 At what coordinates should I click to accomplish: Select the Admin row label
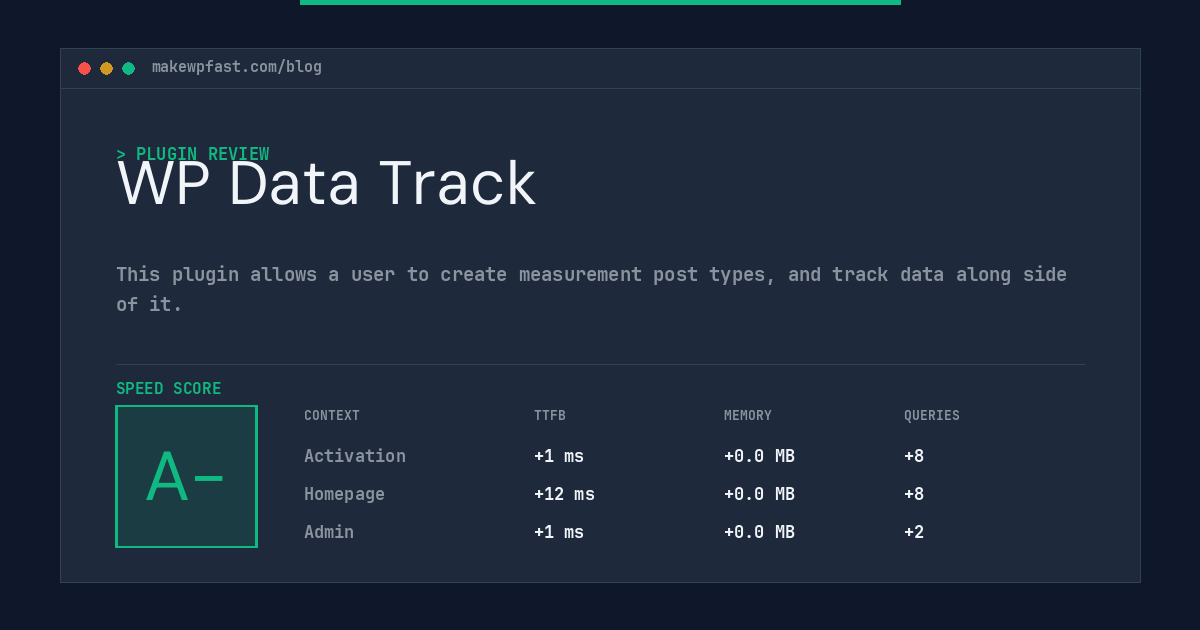click(x=329, y=532)
